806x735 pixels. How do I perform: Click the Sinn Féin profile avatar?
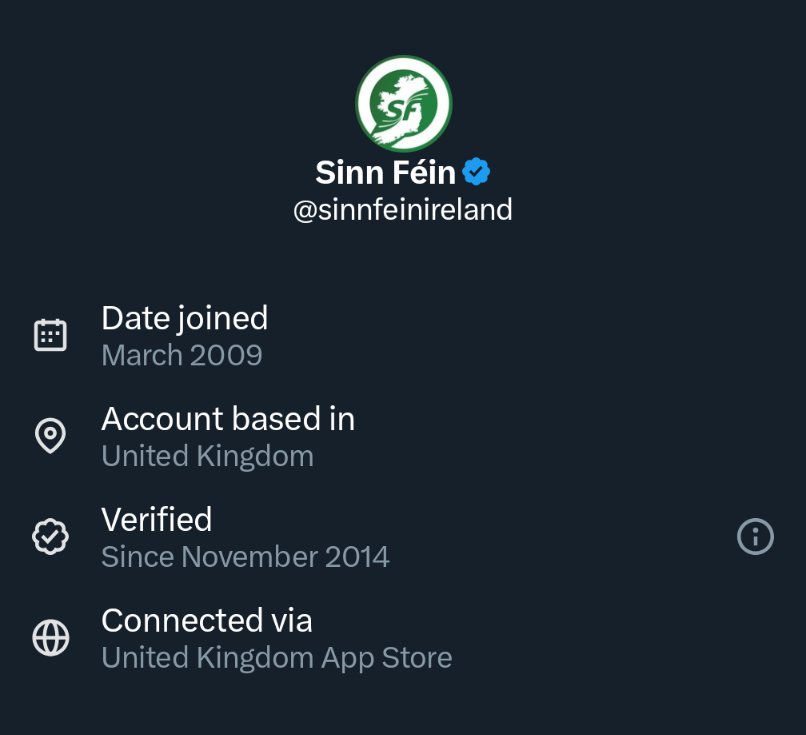(x=403, y=104)
